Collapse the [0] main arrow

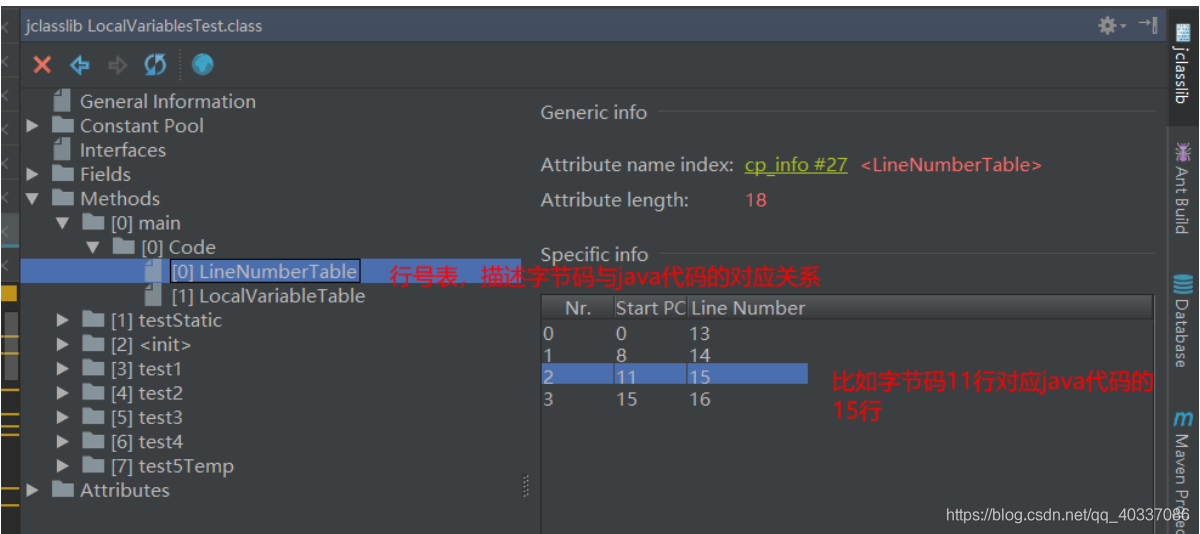click(x=63, y=223)
